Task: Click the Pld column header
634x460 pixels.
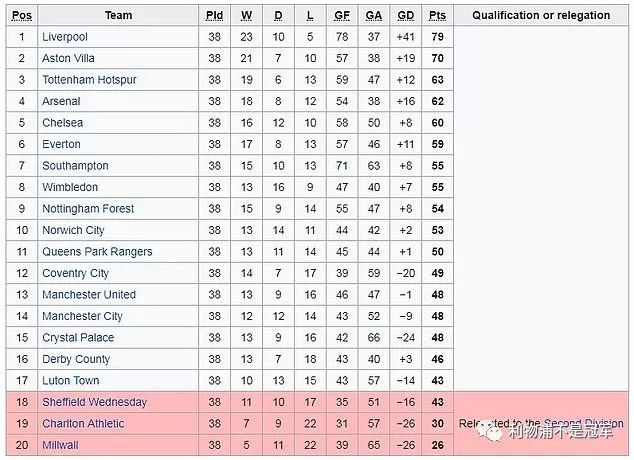Action: (x=214, y=15)
